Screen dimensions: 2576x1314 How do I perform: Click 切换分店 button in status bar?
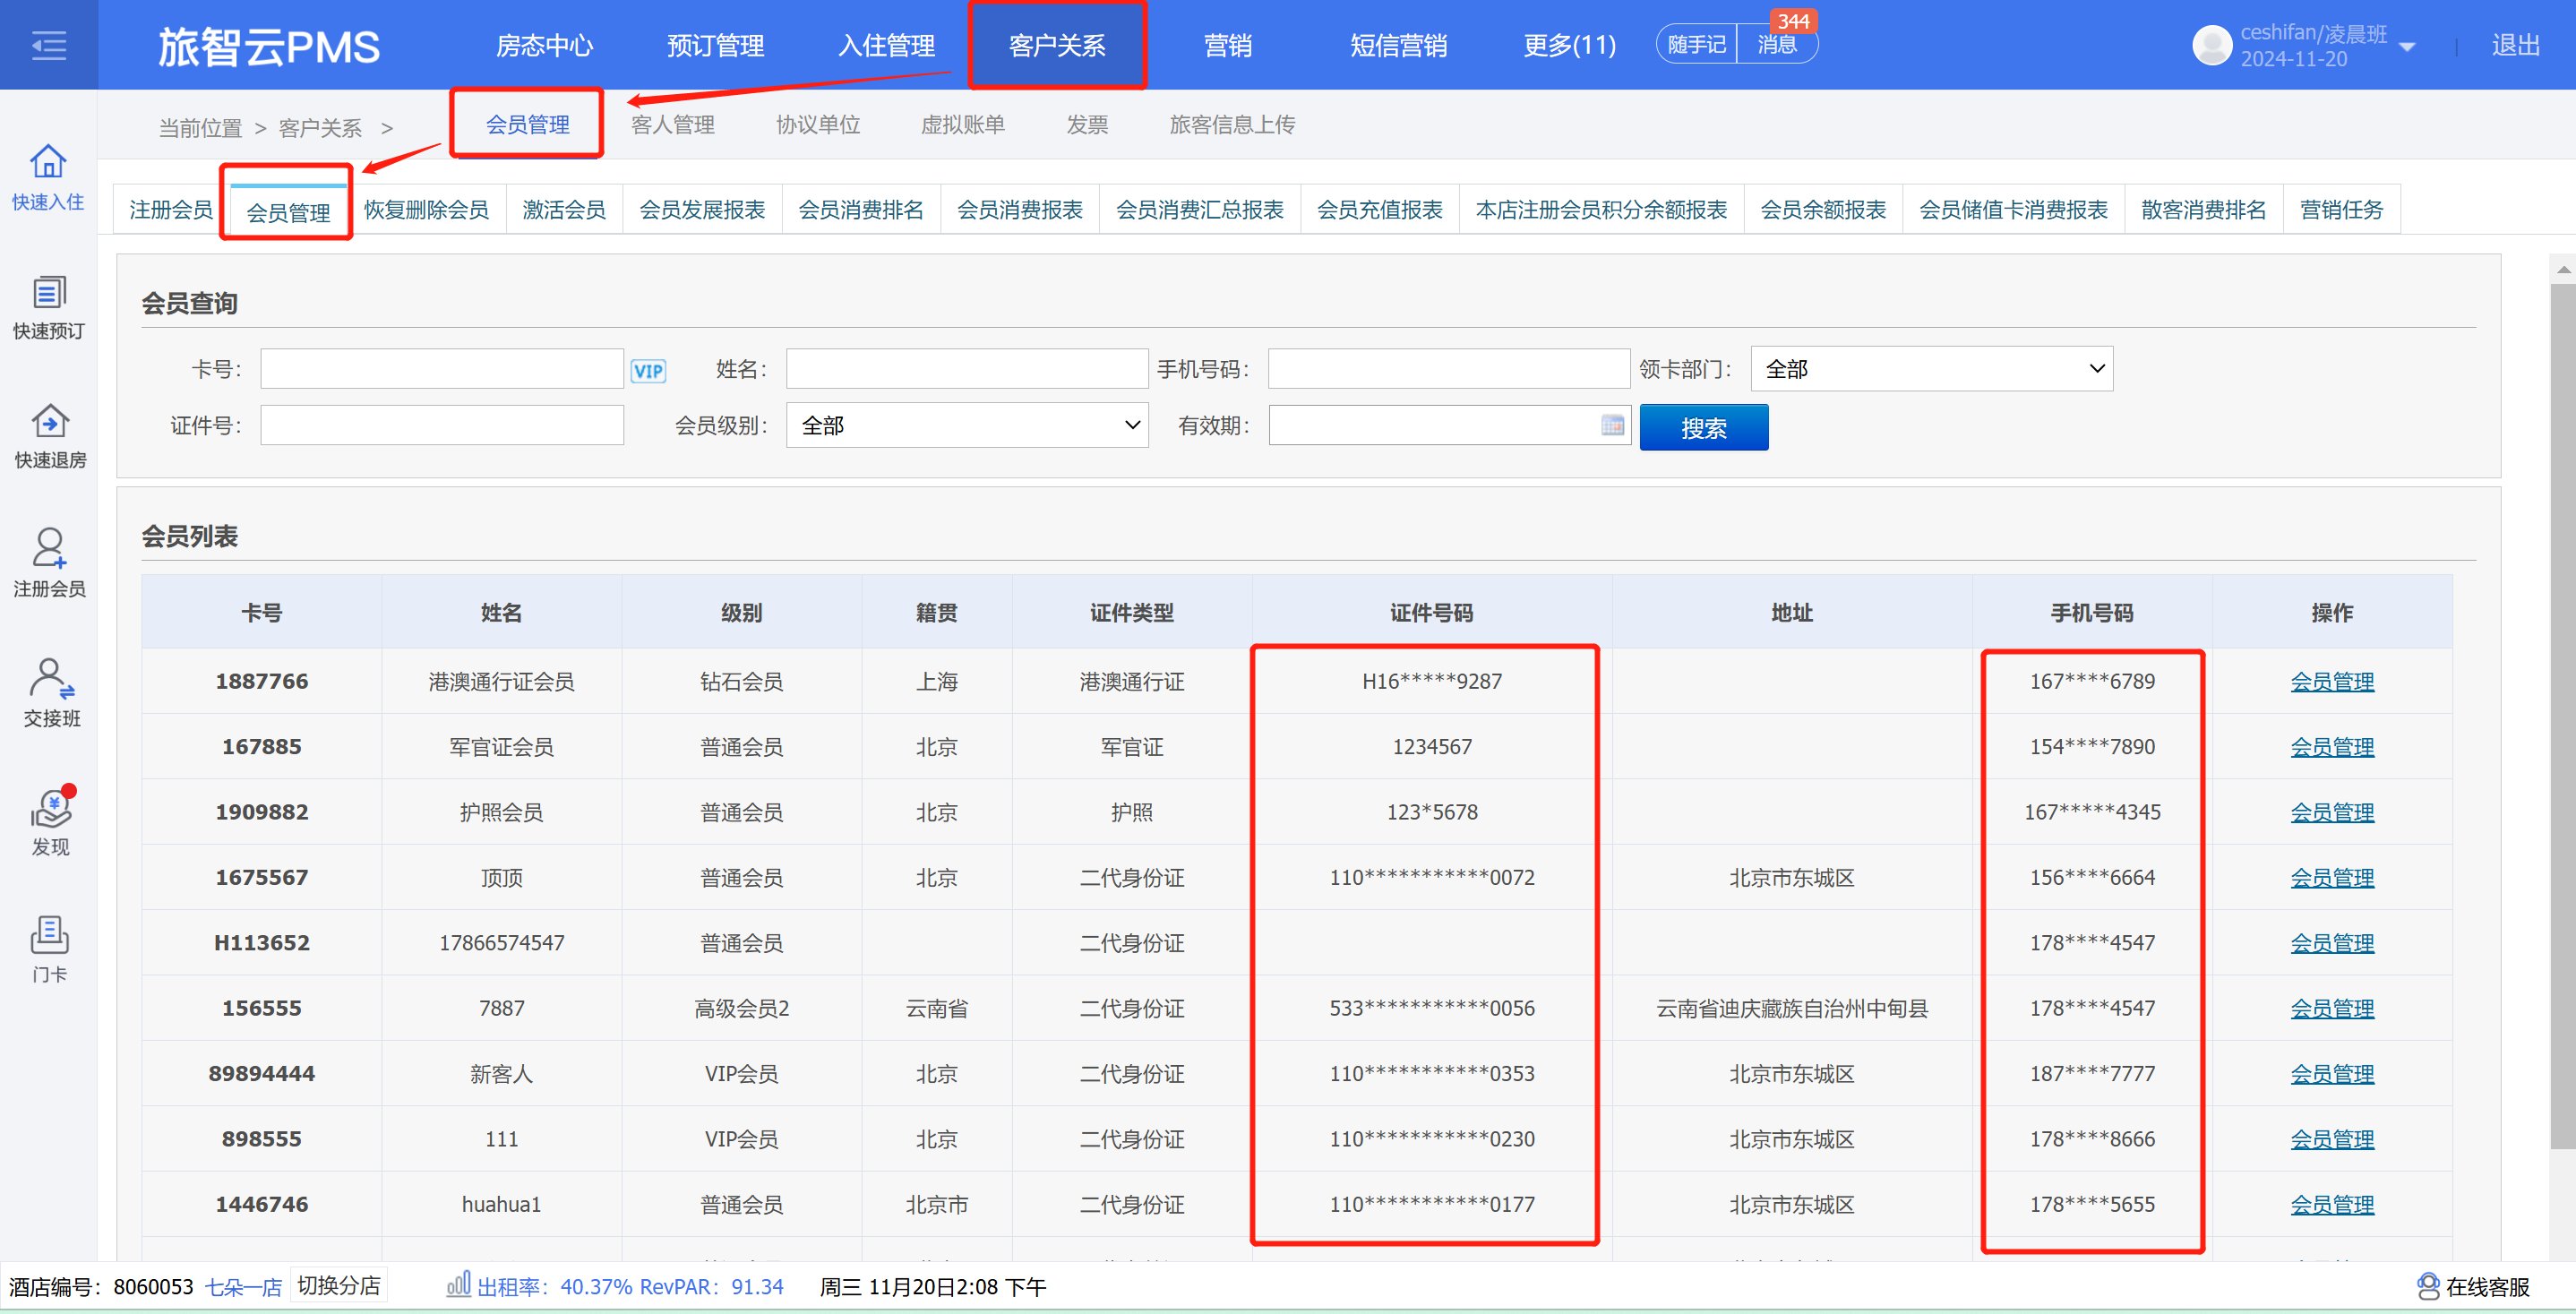pos(339,1285)
